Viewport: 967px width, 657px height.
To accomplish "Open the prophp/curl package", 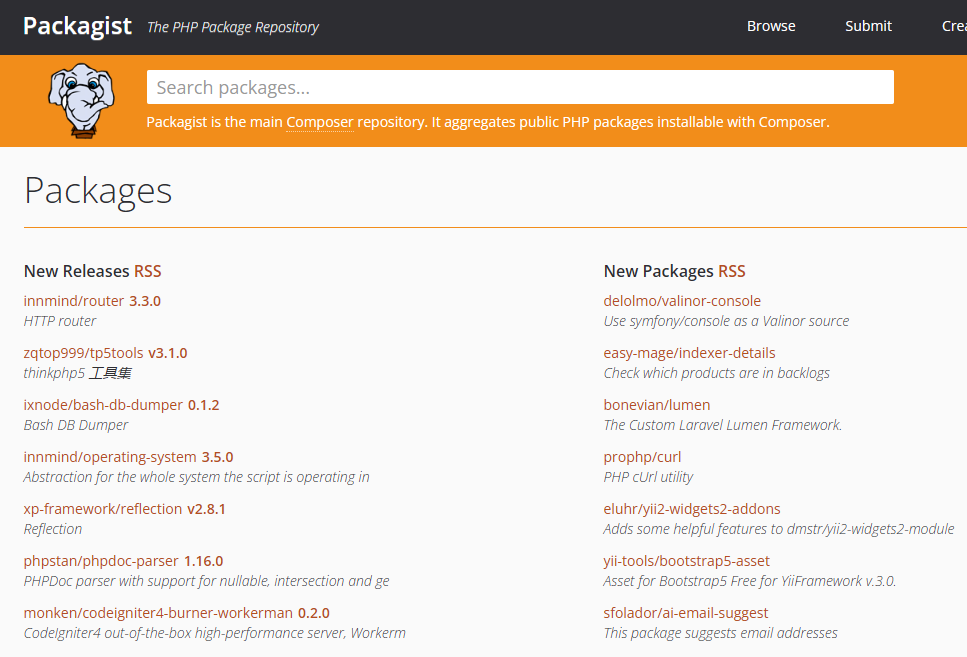I will (x=642, y=457).
